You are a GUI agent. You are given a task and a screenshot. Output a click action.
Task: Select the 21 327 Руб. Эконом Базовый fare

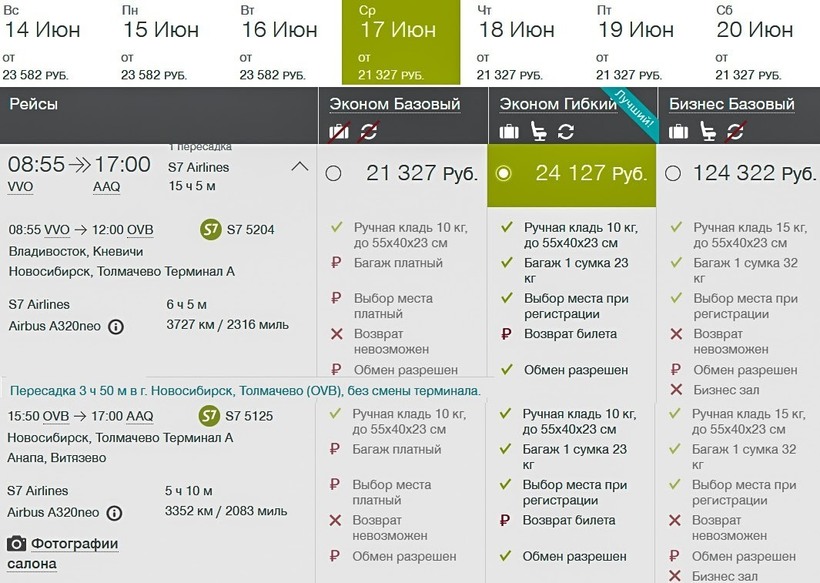pos(334,174)
